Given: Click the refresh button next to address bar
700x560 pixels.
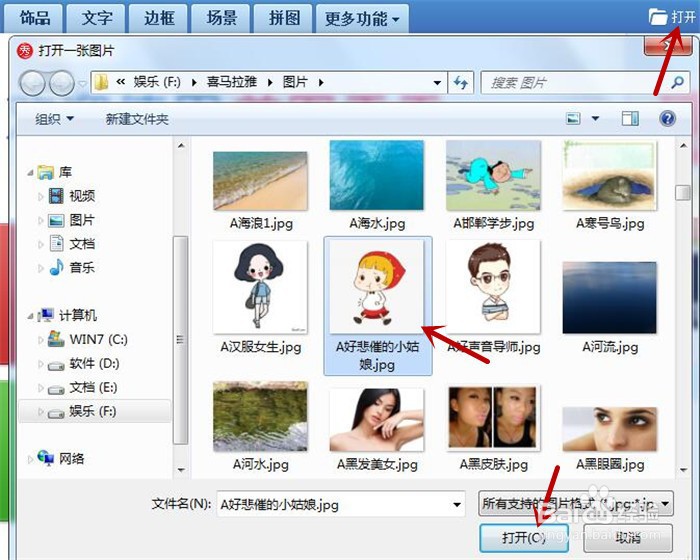Looking at the screenshot, I should coord(461,83).
